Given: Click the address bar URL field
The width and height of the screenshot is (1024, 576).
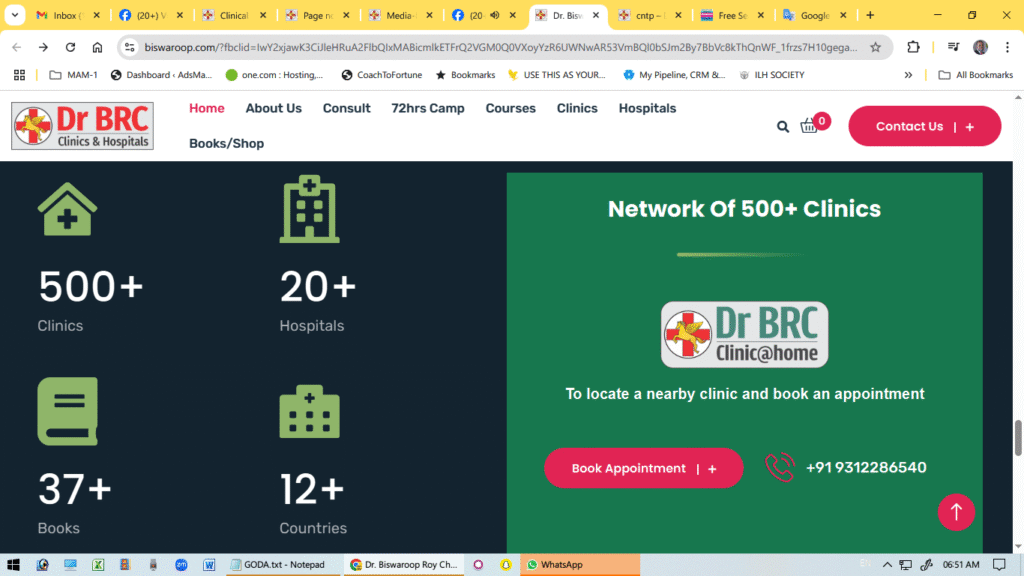Looking at the screenshot, I should click(500, 47).
